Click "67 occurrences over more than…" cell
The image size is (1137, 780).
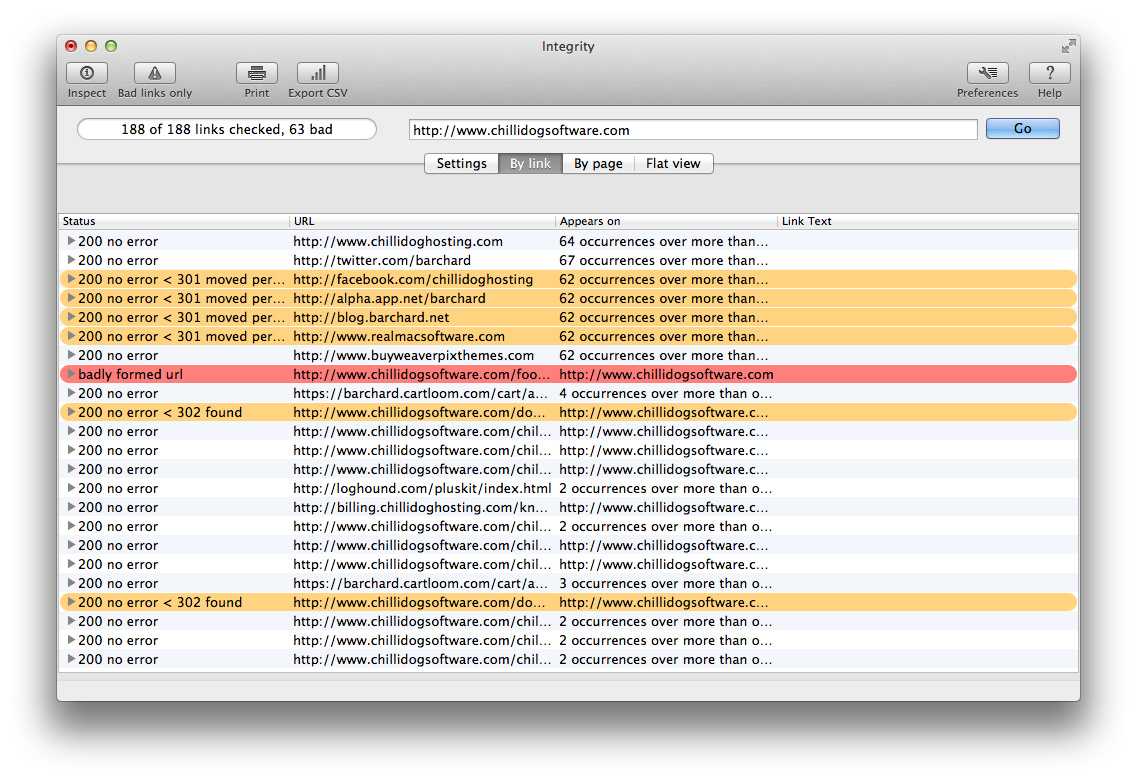663,260
